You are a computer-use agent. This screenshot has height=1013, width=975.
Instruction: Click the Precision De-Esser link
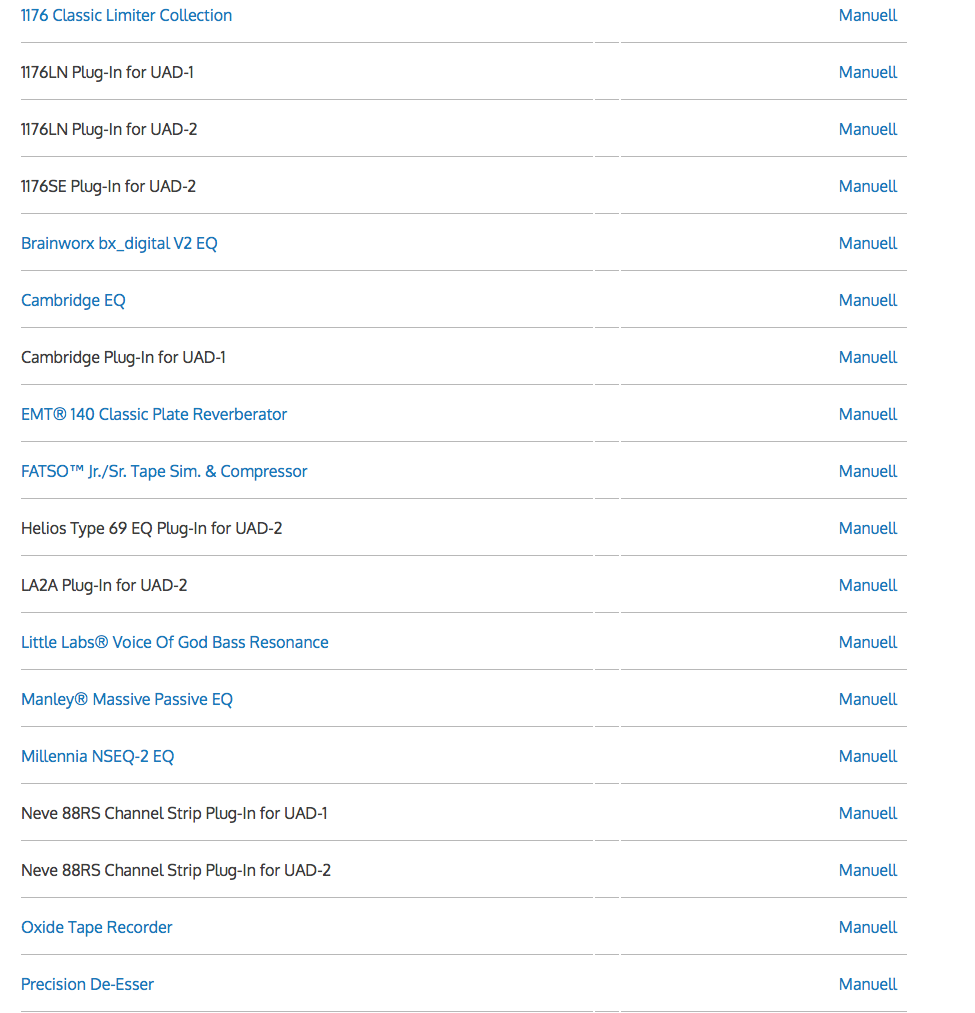tap(87, 984)
